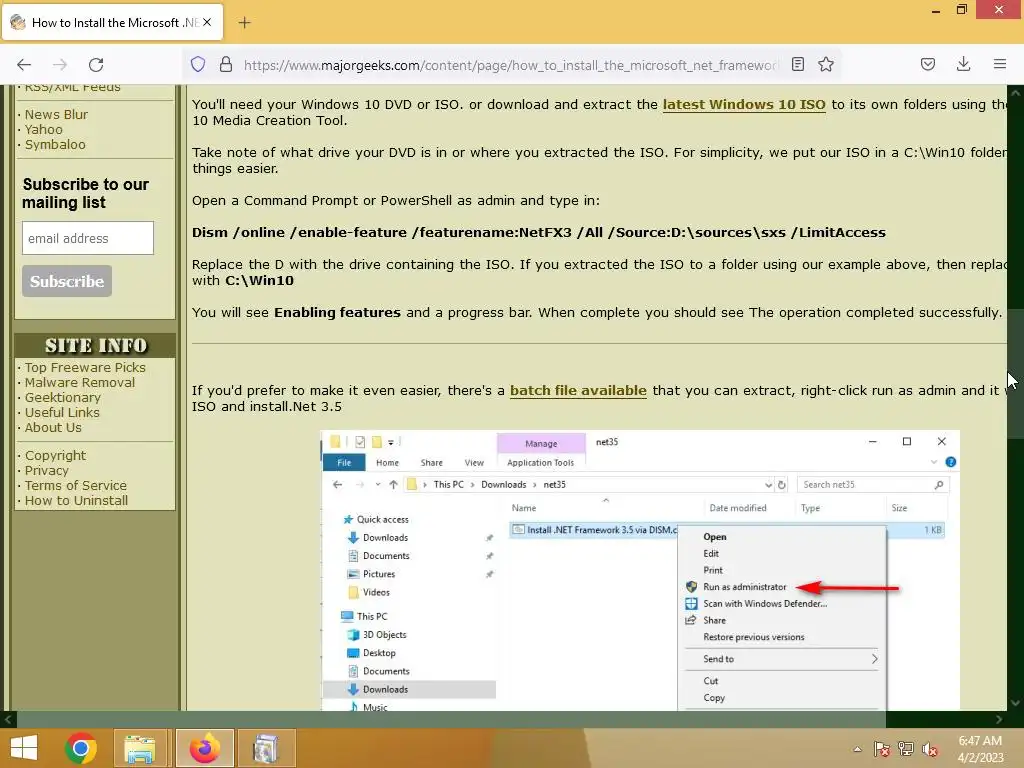
Task: Click the majorgeeks URL address bar
Action: click(x=509, y=65)
